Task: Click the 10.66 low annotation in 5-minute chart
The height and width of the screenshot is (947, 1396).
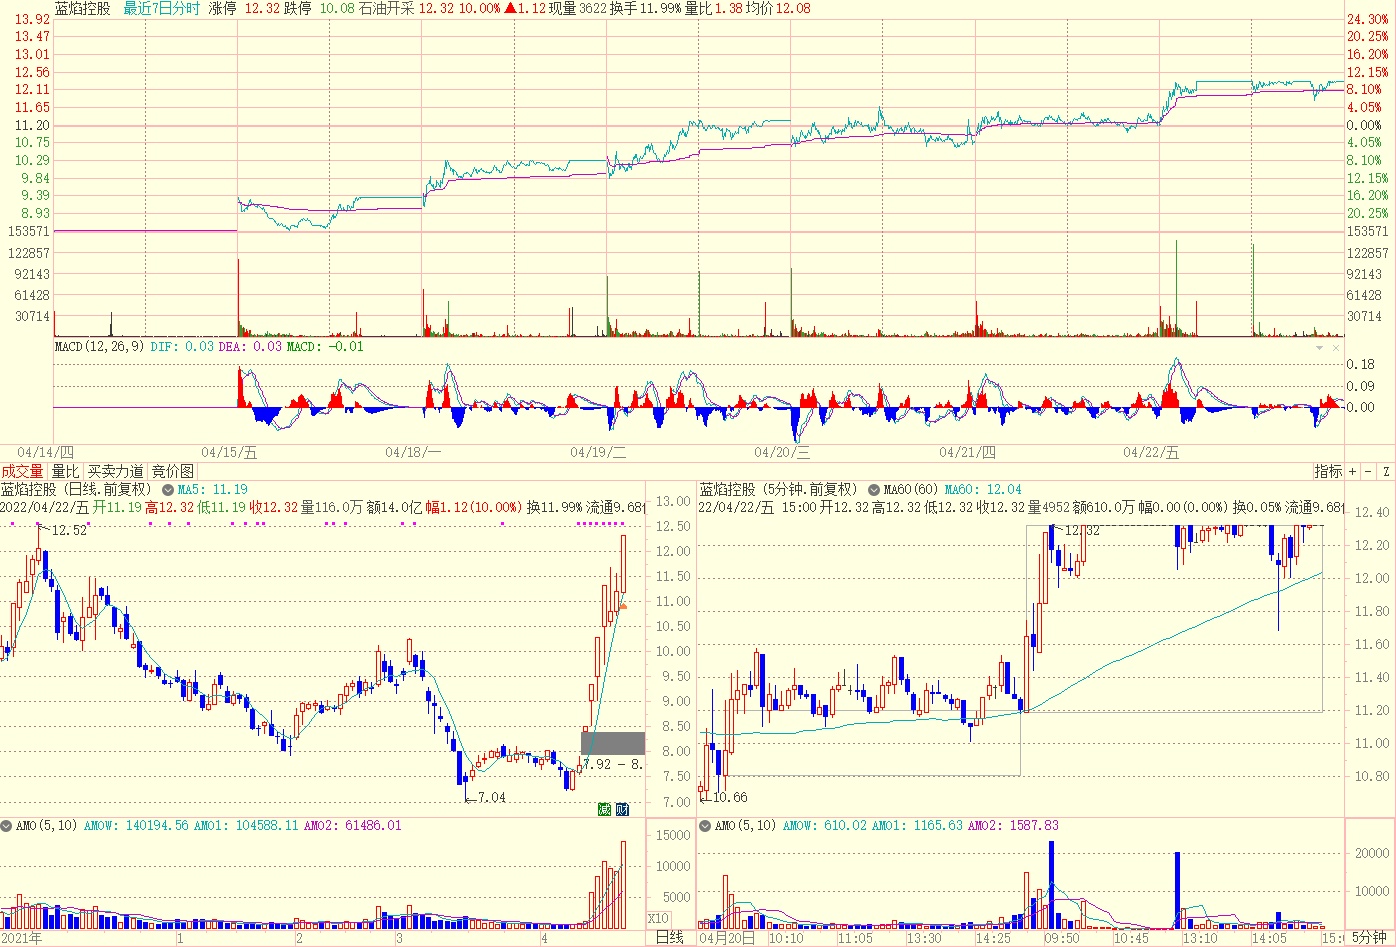Action: click(729, 797)
